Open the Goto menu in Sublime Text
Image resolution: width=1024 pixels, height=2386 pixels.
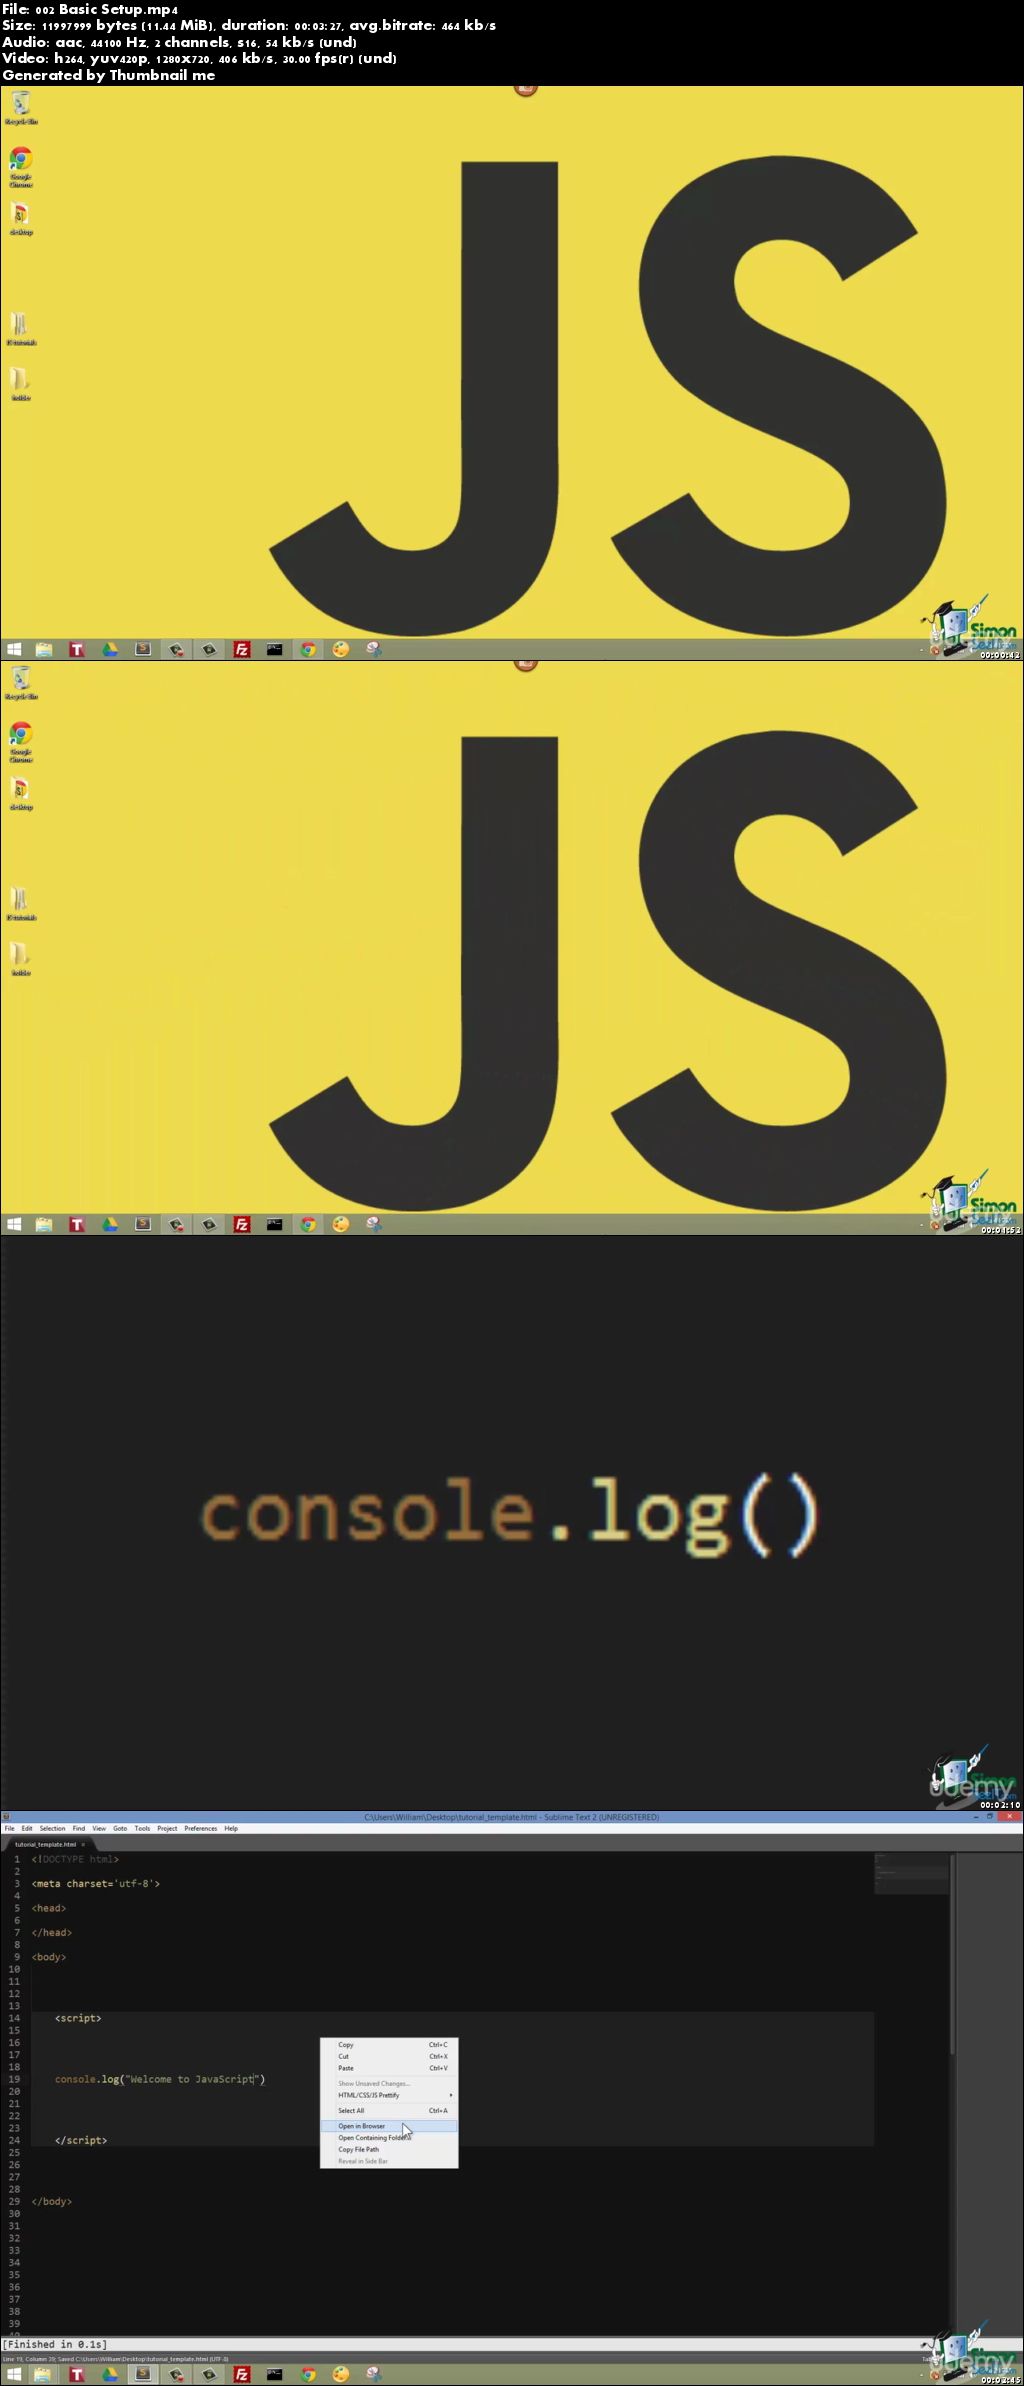120,1828
